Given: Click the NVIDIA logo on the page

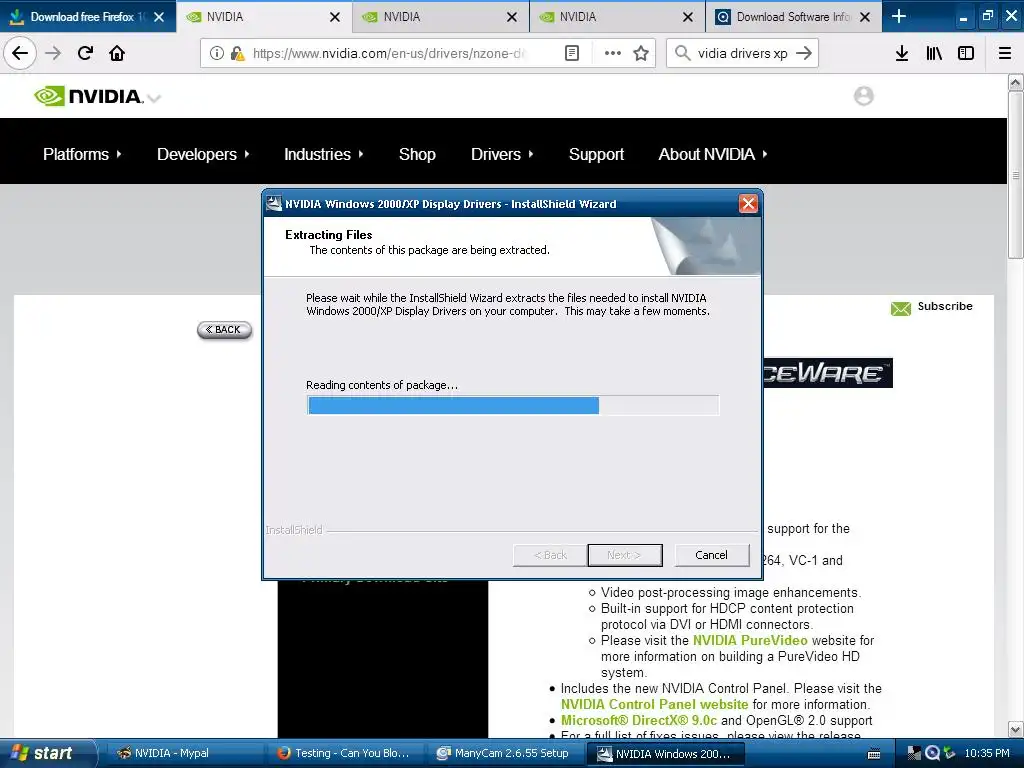Looking at the screenshot, I should tap(88, 96).
